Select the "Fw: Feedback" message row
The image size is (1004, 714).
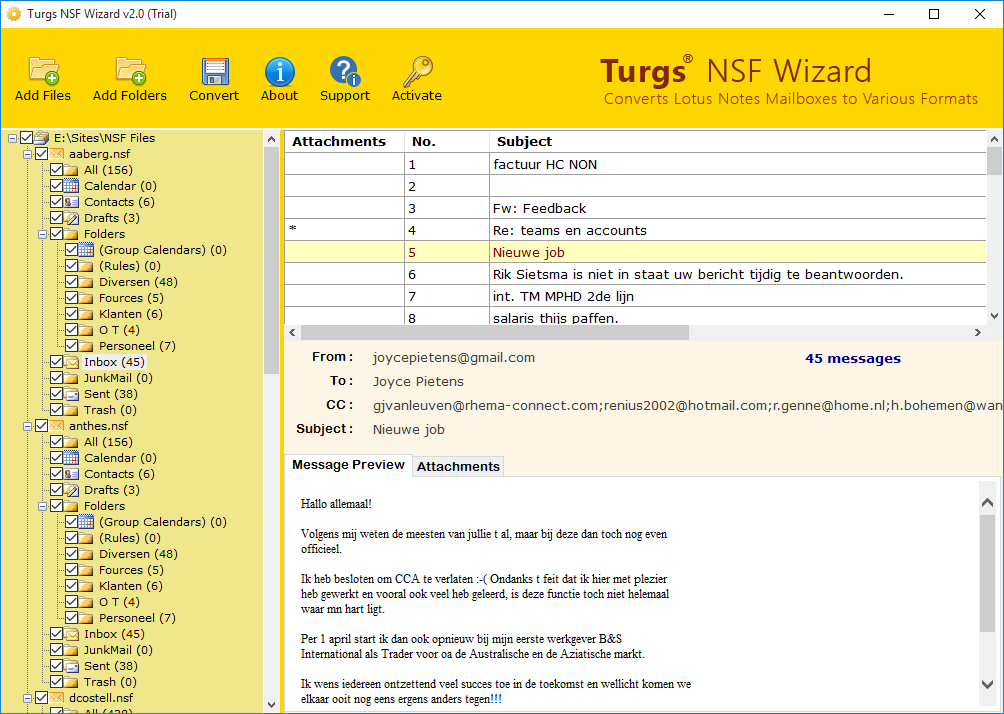click(635, 208)
